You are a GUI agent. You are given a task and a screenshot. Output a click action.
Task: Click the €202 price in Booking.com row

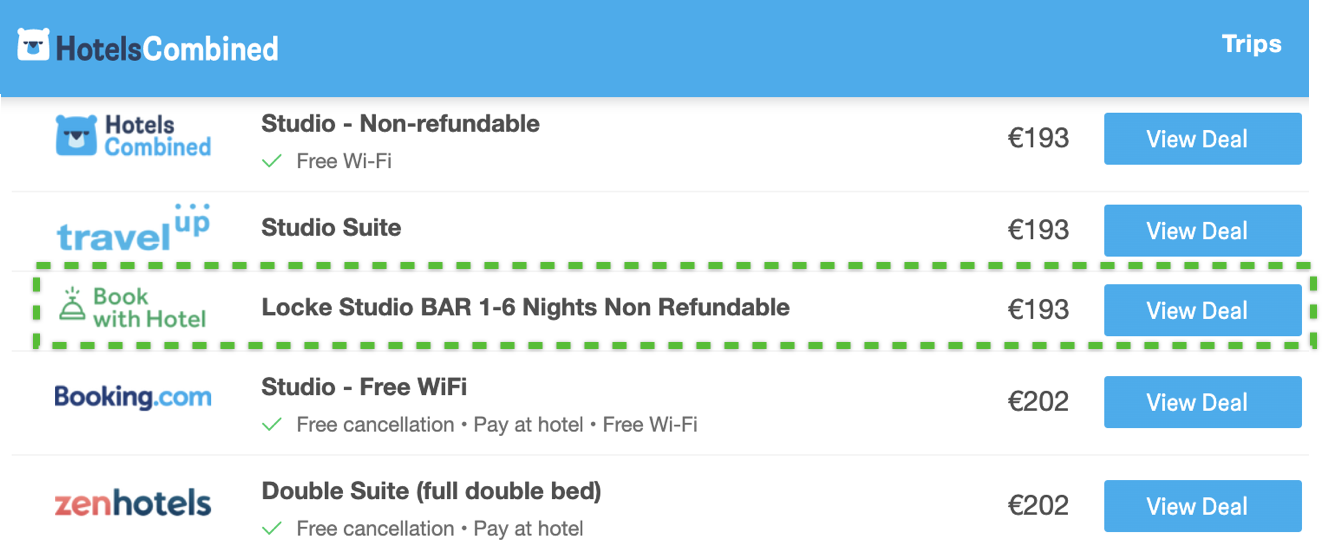point(1038,402)
